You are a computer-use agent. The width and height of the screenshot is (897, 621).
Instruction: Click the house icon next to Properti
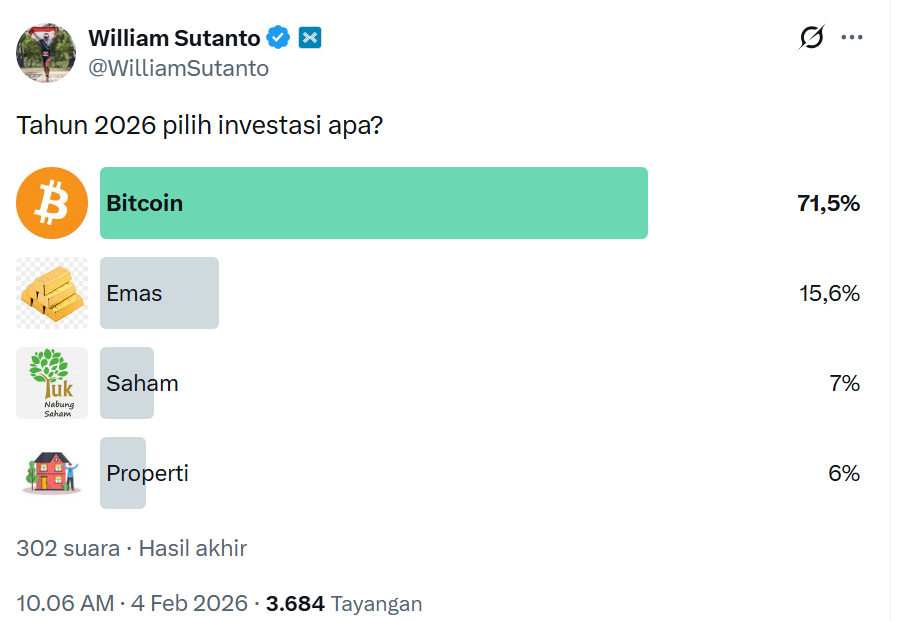click(x=51, y=473)
